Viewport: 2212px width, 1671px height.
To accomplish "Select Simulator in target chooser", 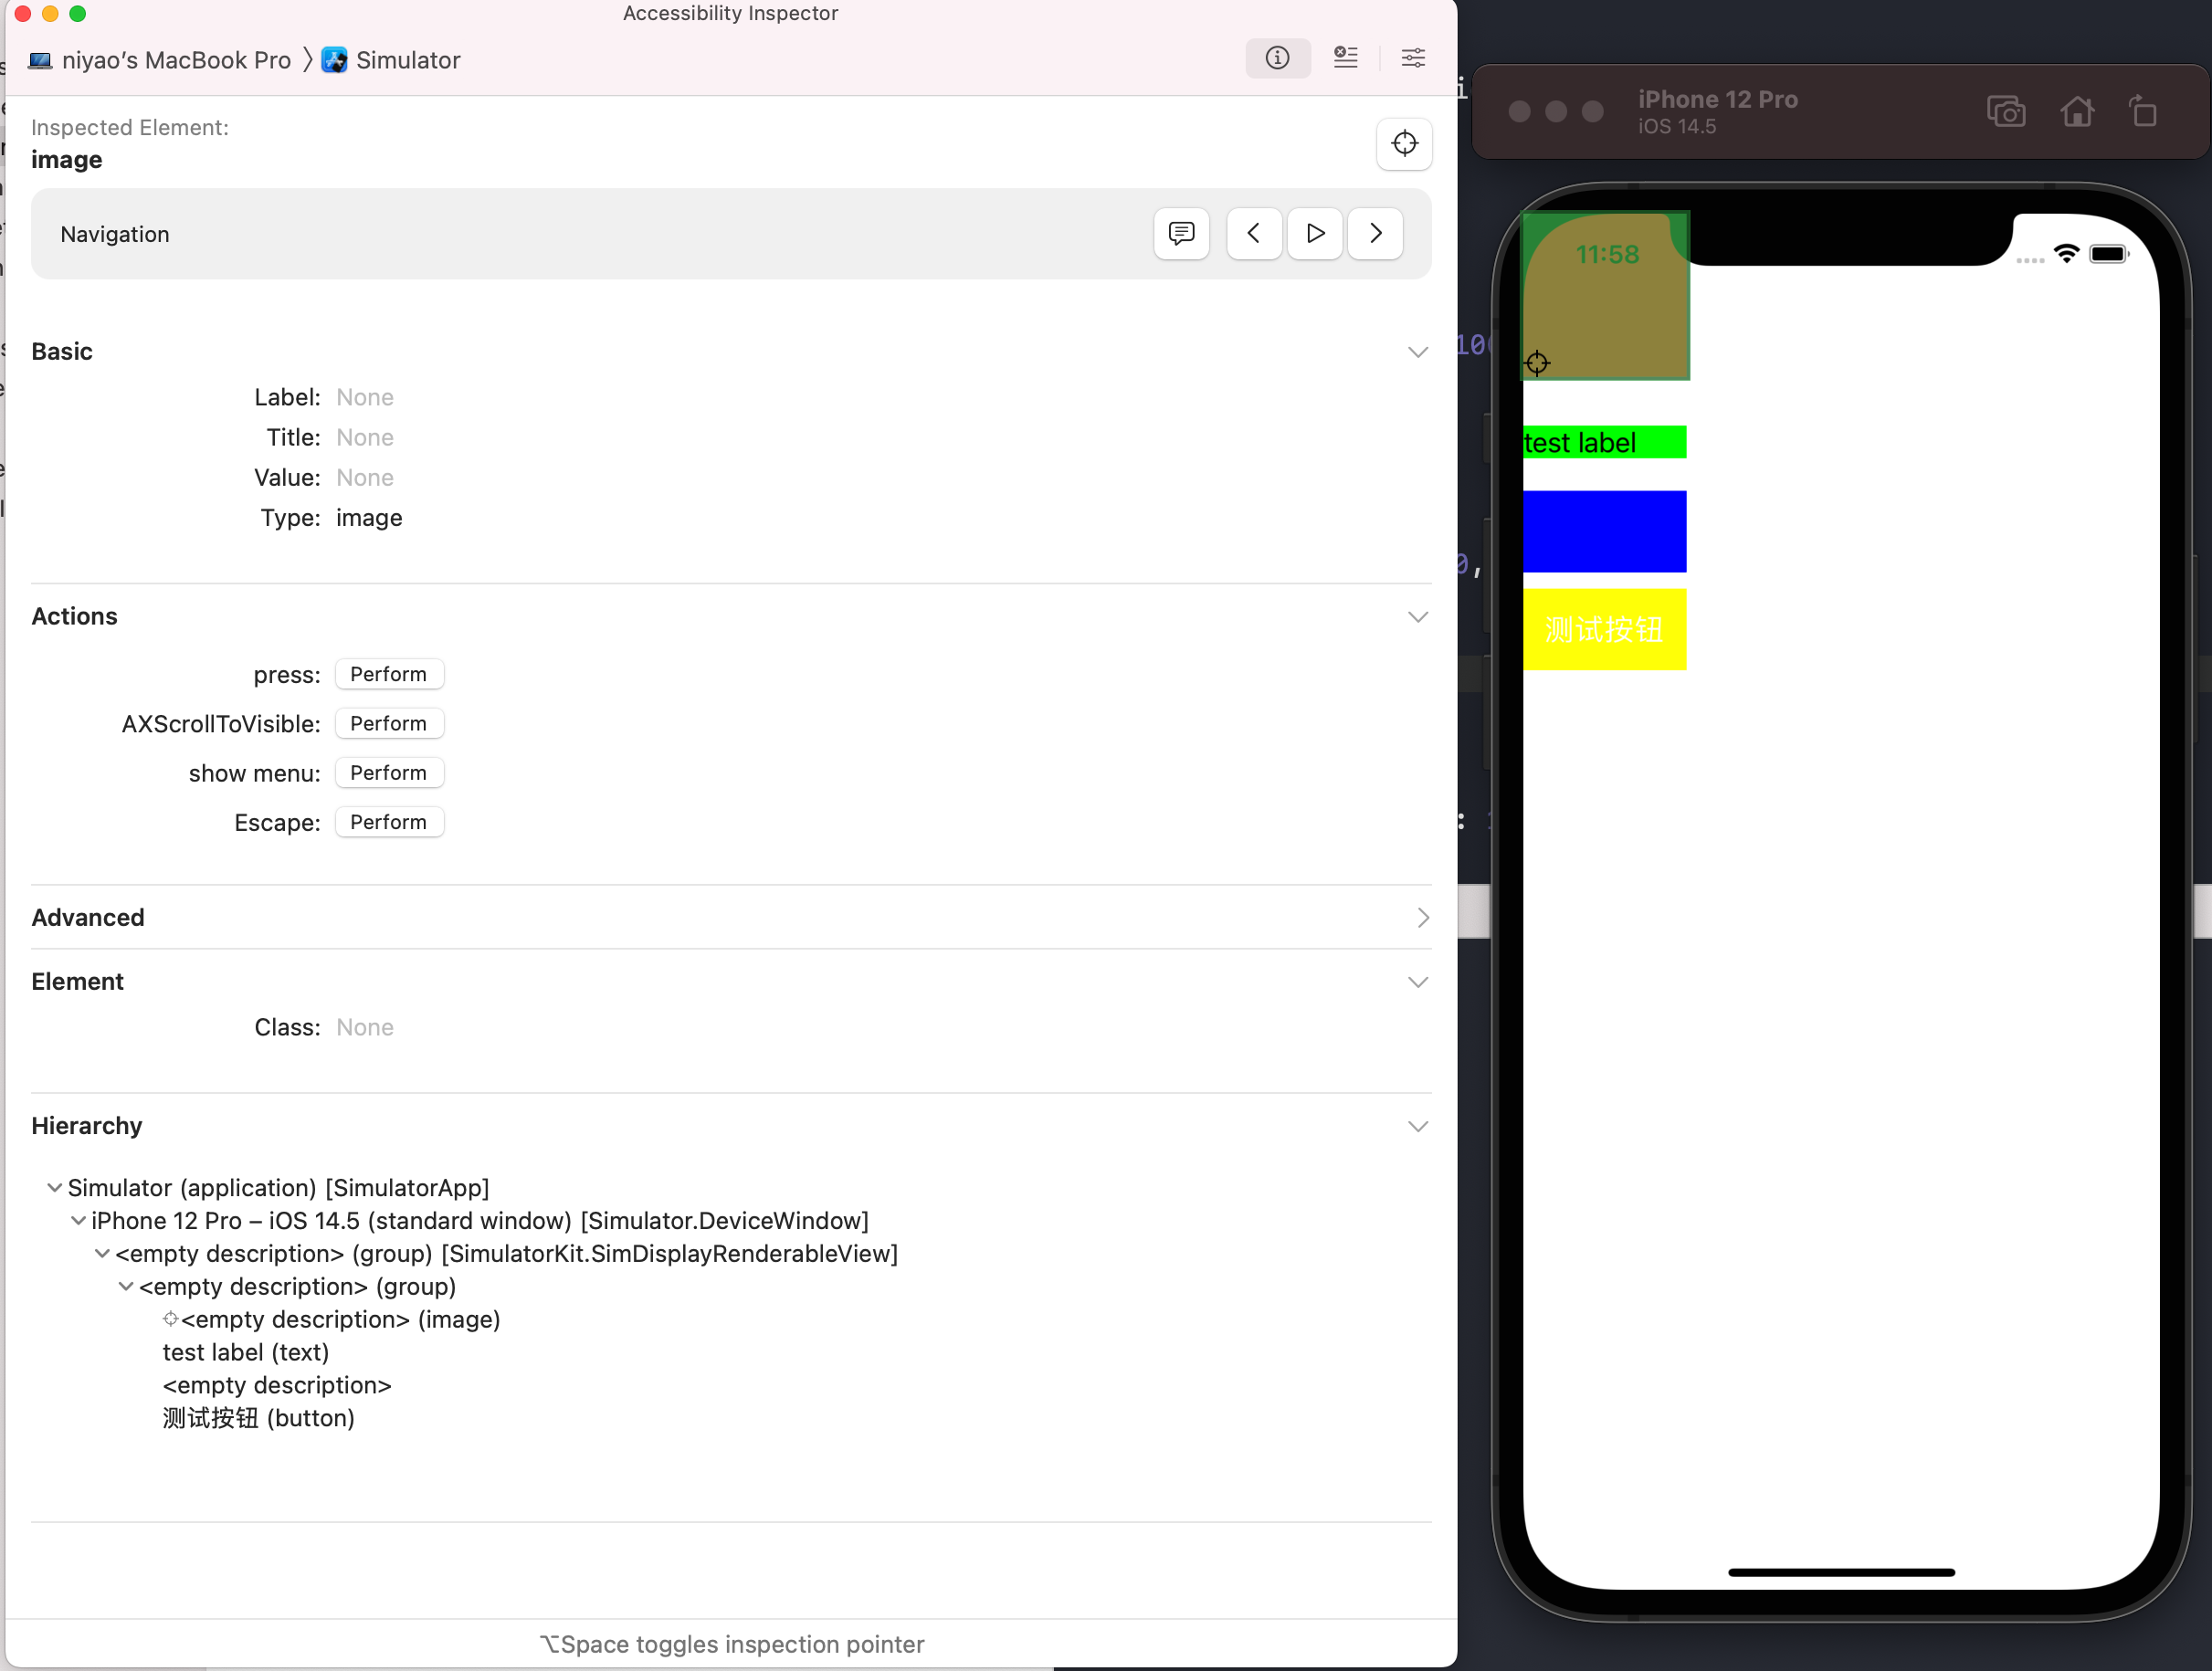I will pos(408,61).
